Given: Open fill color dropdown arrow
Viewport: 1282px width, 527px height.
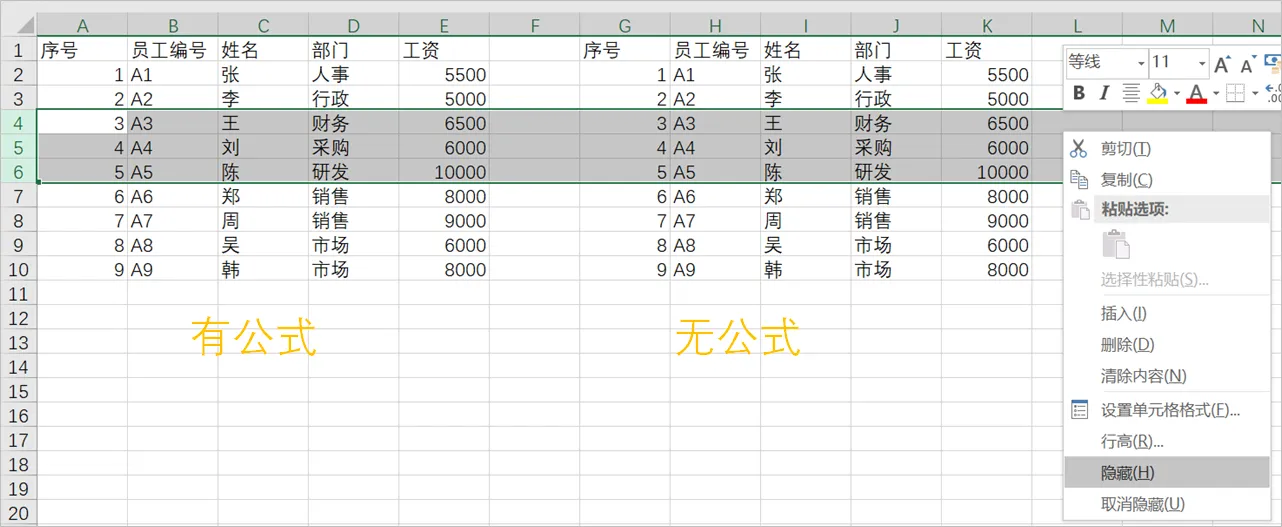Looking at the screenshot, I should pyautogui.click(x=1176, y=94).
